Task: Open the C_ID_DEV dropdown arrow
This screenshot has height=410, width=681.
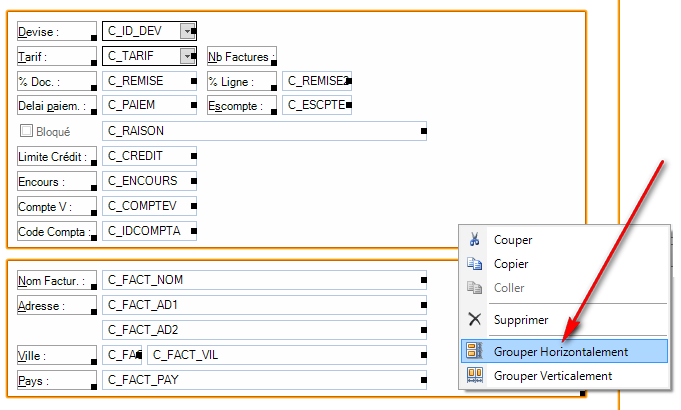Action: click(x=188, y=32)
